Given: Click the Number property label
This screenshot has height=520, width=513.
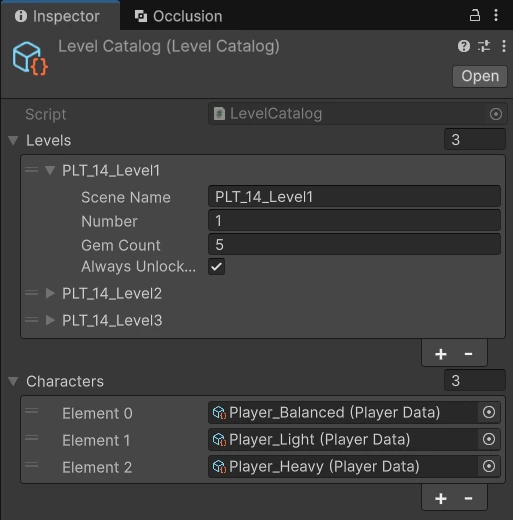Looking at the screenshot, I should tap(109, 221).
